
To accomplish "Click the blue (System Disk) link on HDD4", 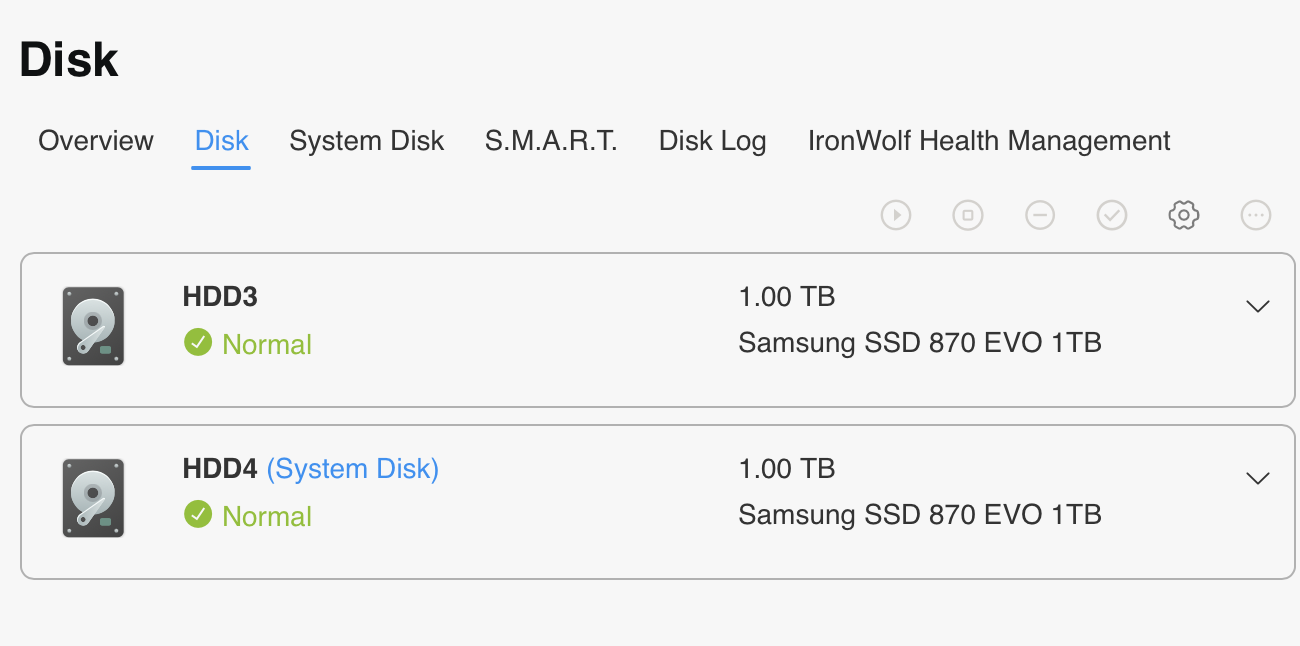I will tap(353, 468).
